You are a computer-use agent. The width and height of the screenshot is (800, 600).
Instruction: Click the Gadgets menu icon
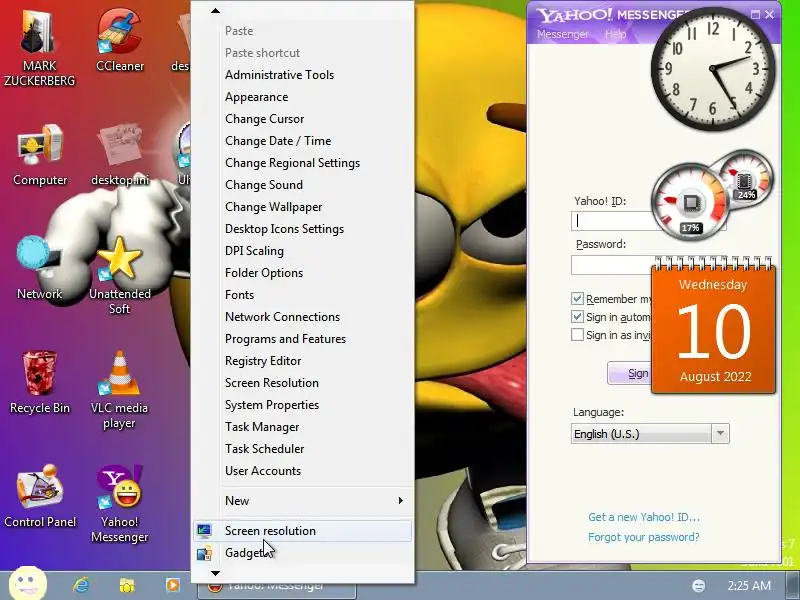pyautogui.click(x=204, y=553)
